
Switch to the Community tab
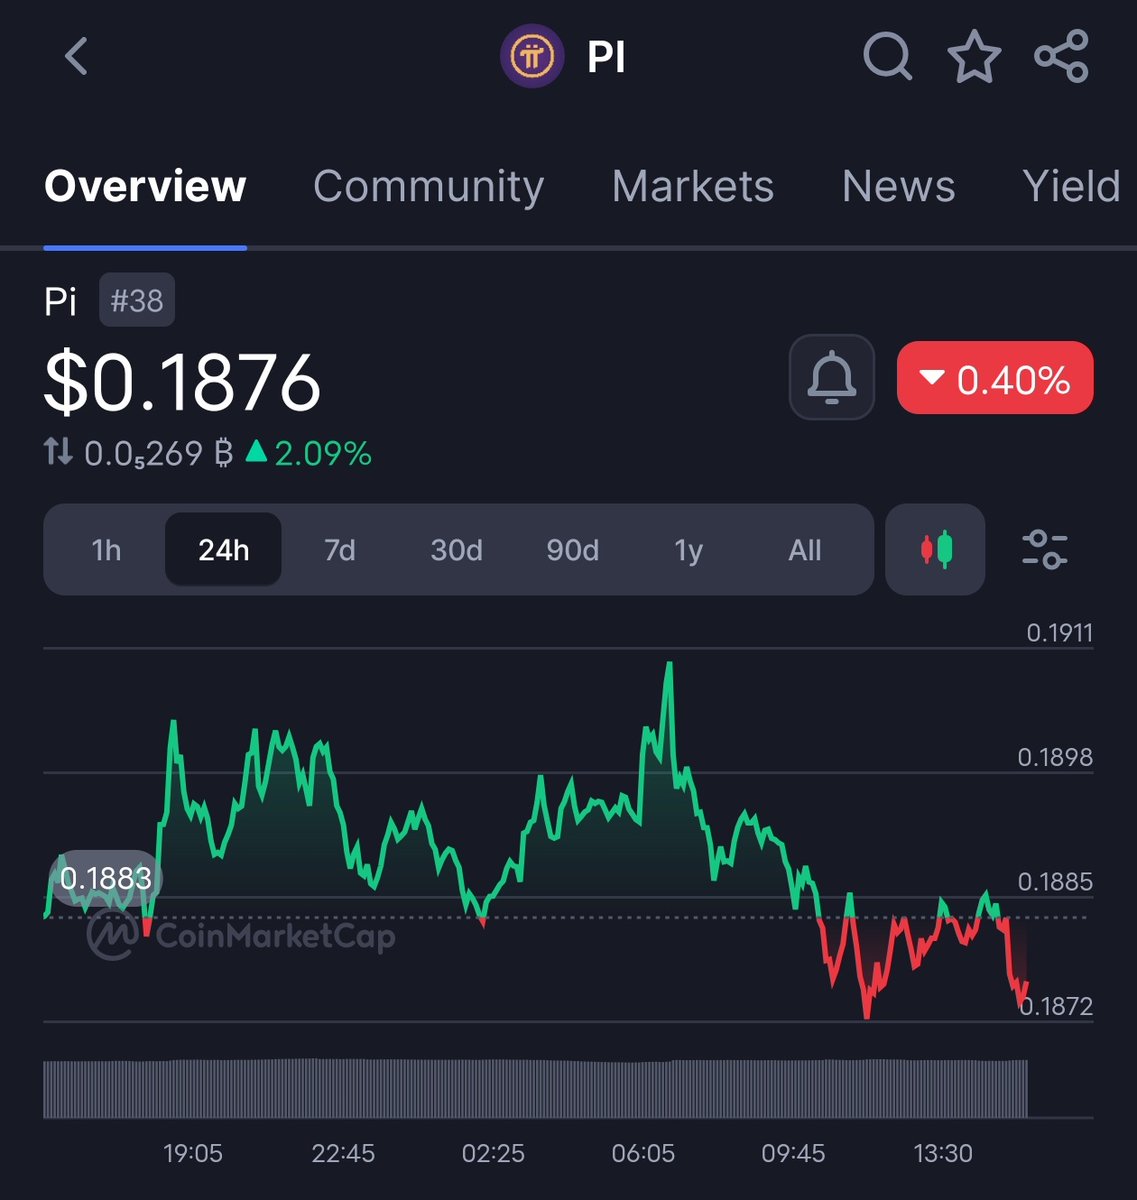pos(428,186)
